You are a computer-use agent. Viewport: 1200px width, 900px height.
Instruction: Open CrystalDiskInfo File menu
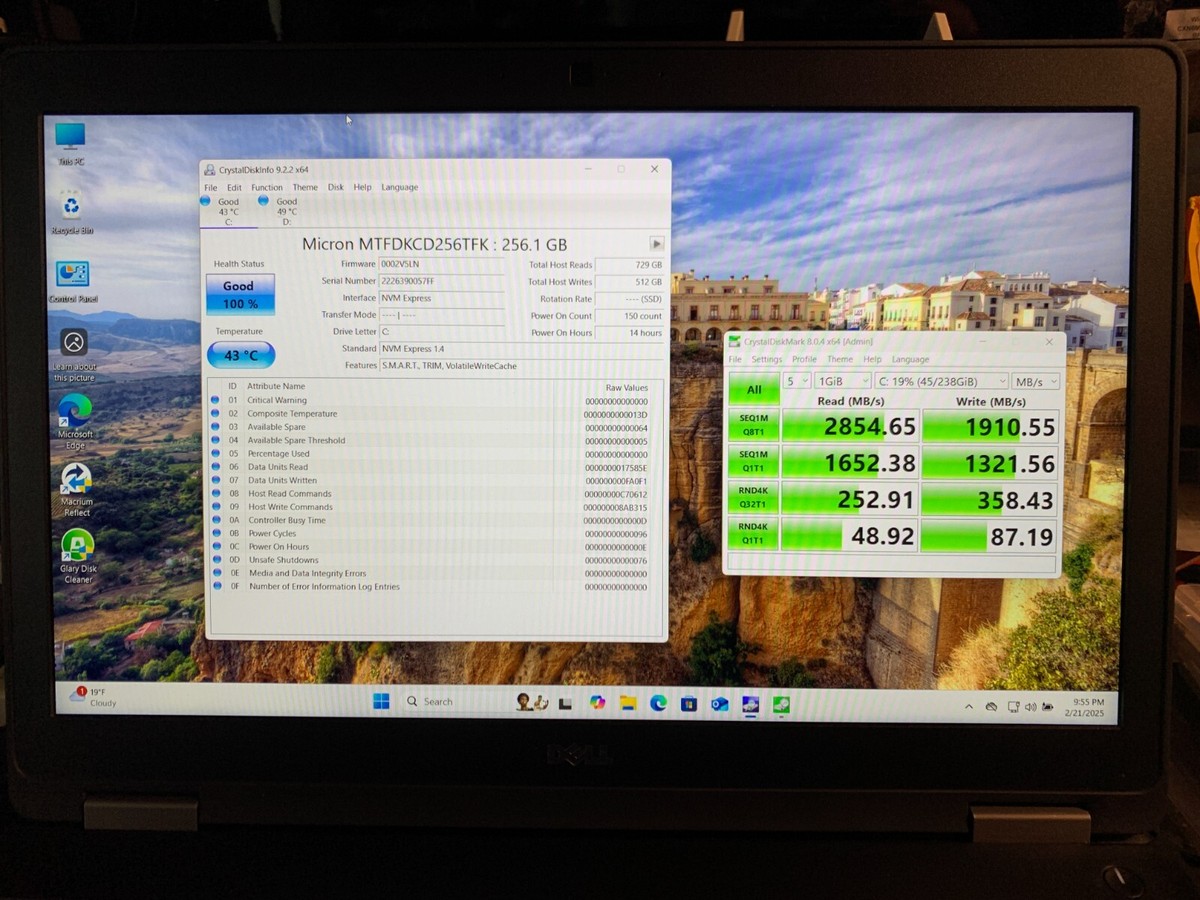(210, 187)
